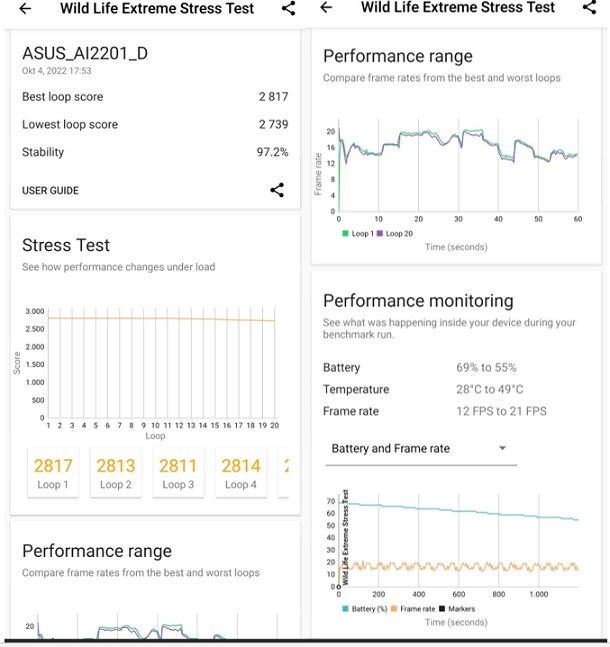Click the Frame rate orange legend swatch
Screen dimensions: 610x647
(394, 609)
